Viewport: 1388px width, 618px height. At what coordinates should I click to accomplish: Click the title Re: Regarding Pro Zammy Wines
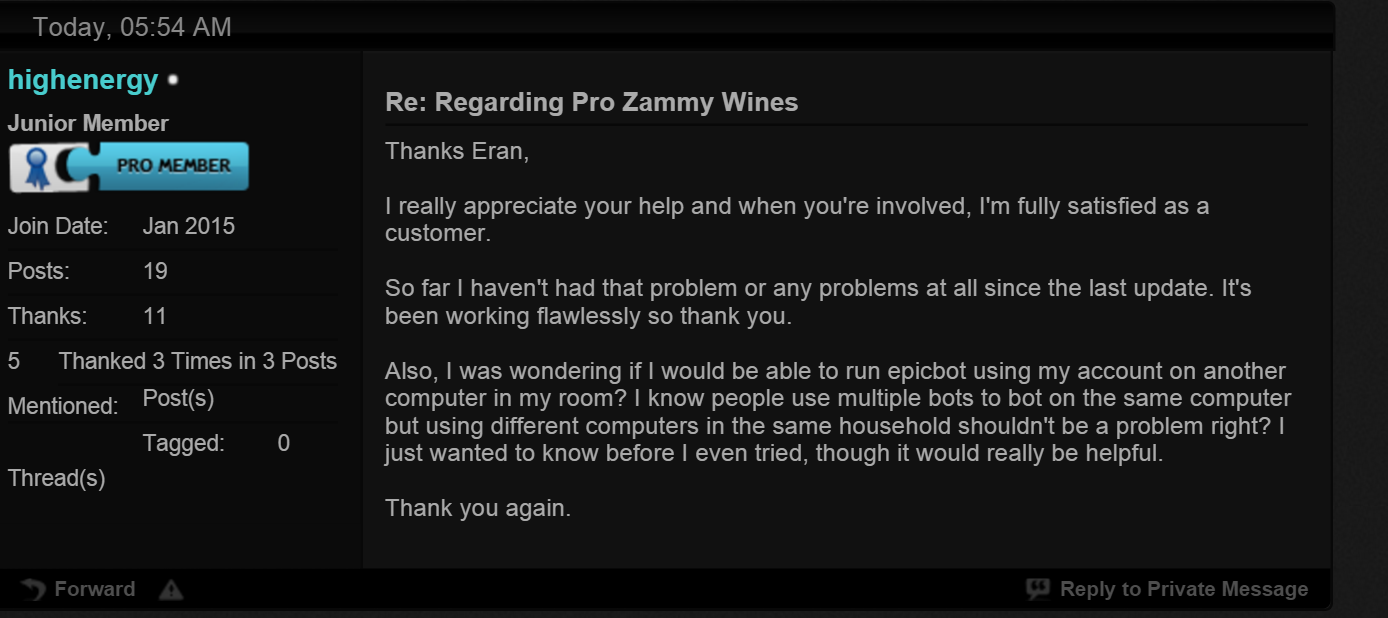tap(592, 102)
